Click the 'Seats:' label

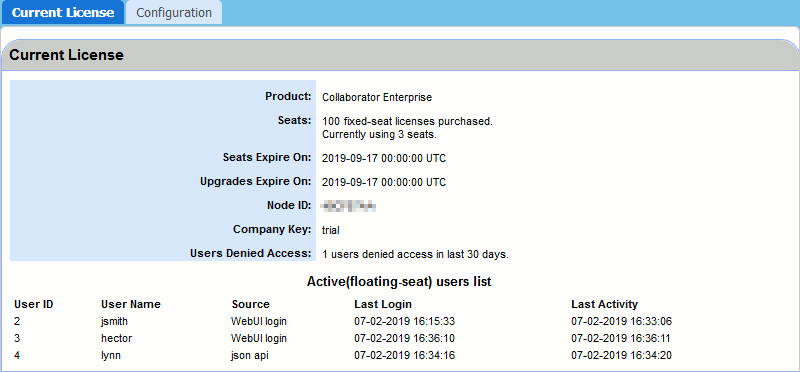click(295, 120)
